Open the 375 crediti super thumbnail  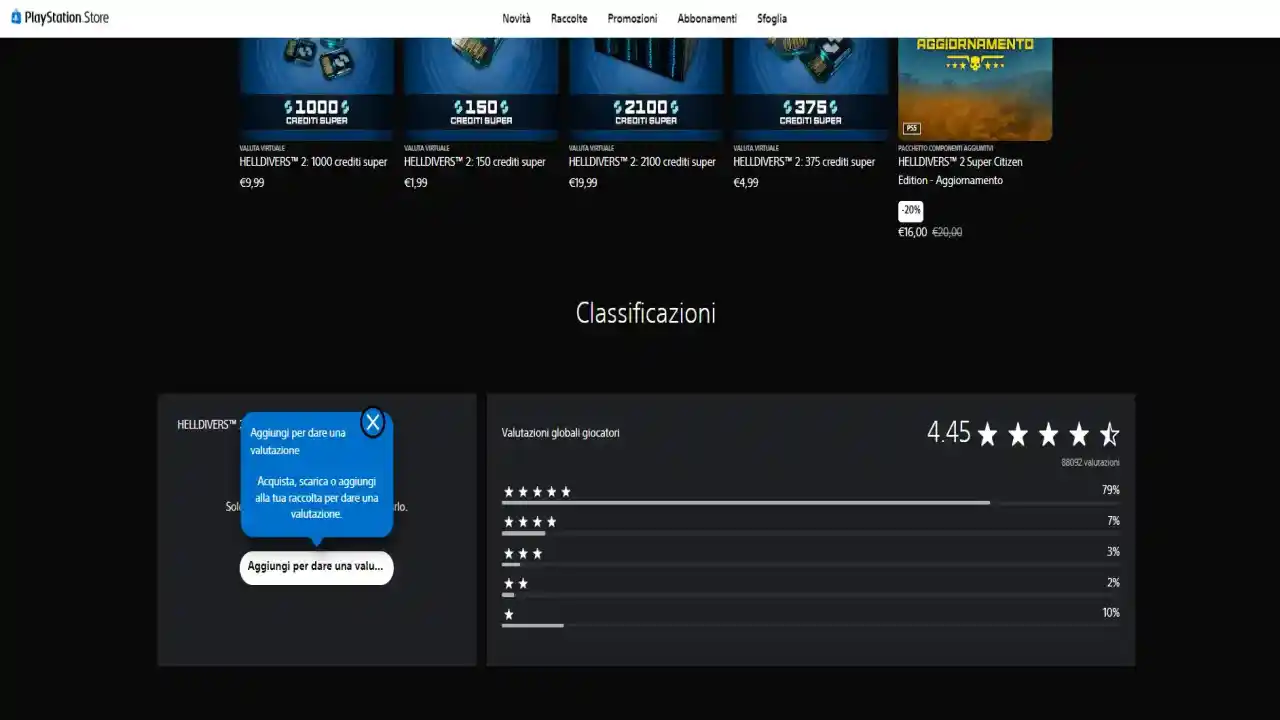point(810,89)
